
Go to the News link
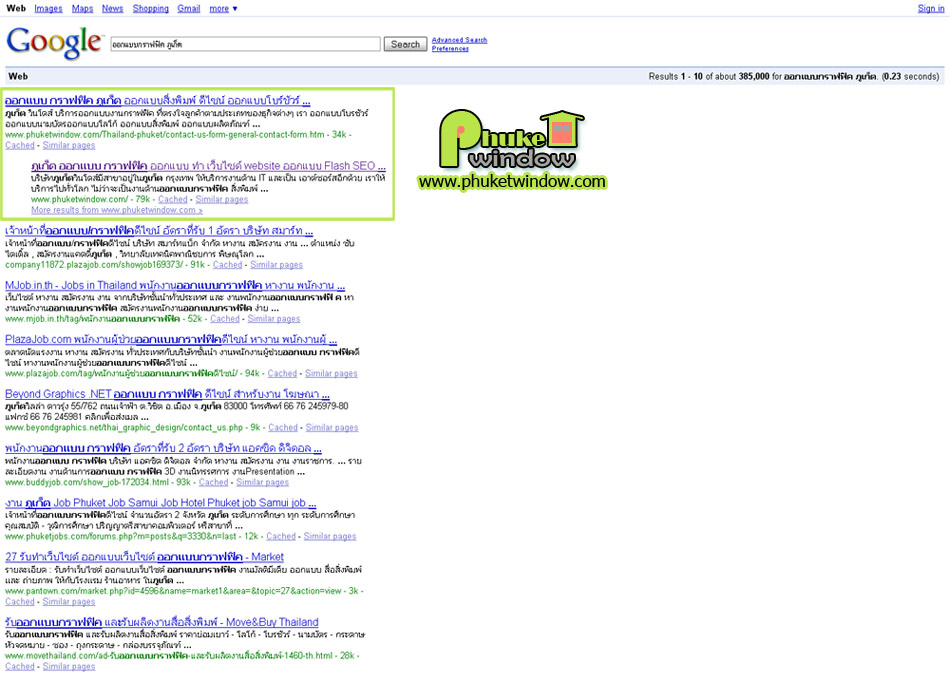click(x=112, y=8)
